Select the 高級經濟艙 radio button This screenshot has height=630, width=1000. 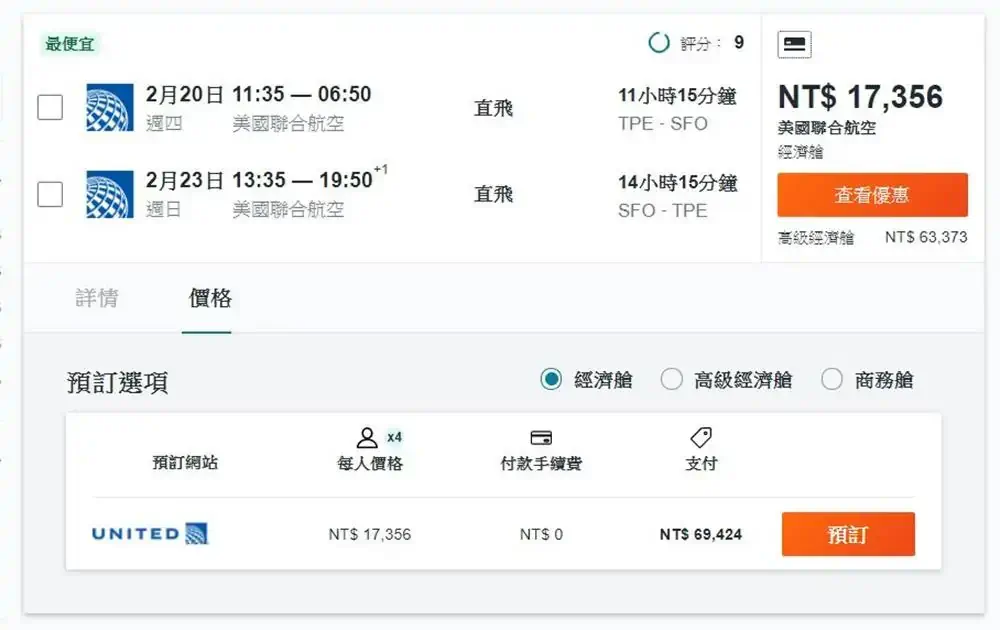(671, 379)
